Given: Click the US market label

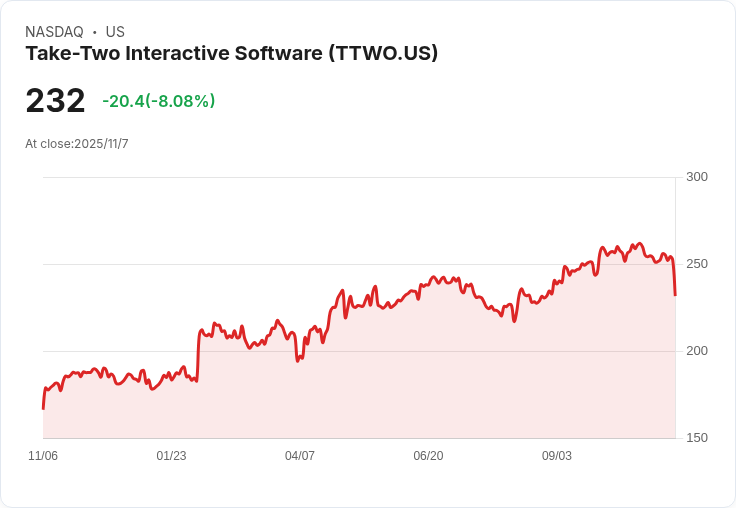Looking at the screenshot, I should (x=115, y=32).
